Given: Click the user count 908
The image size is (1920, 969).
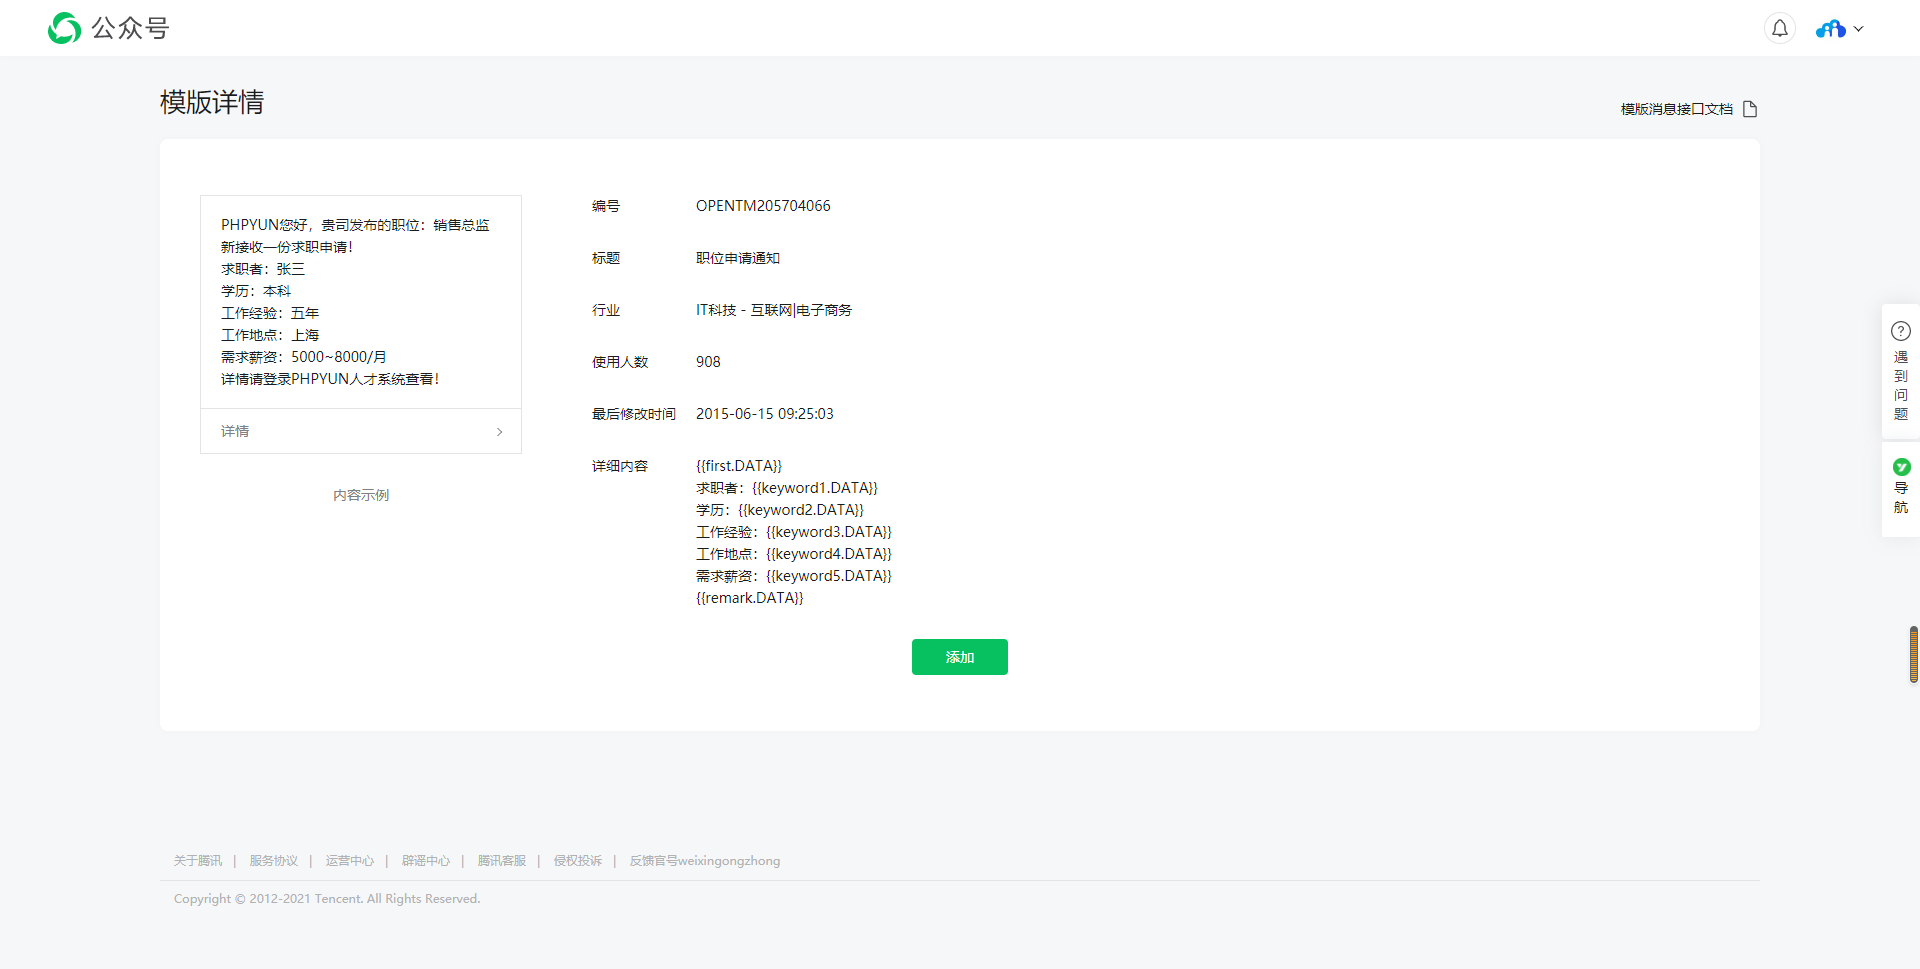Looking at the screenshot, I should click(708, 362).
